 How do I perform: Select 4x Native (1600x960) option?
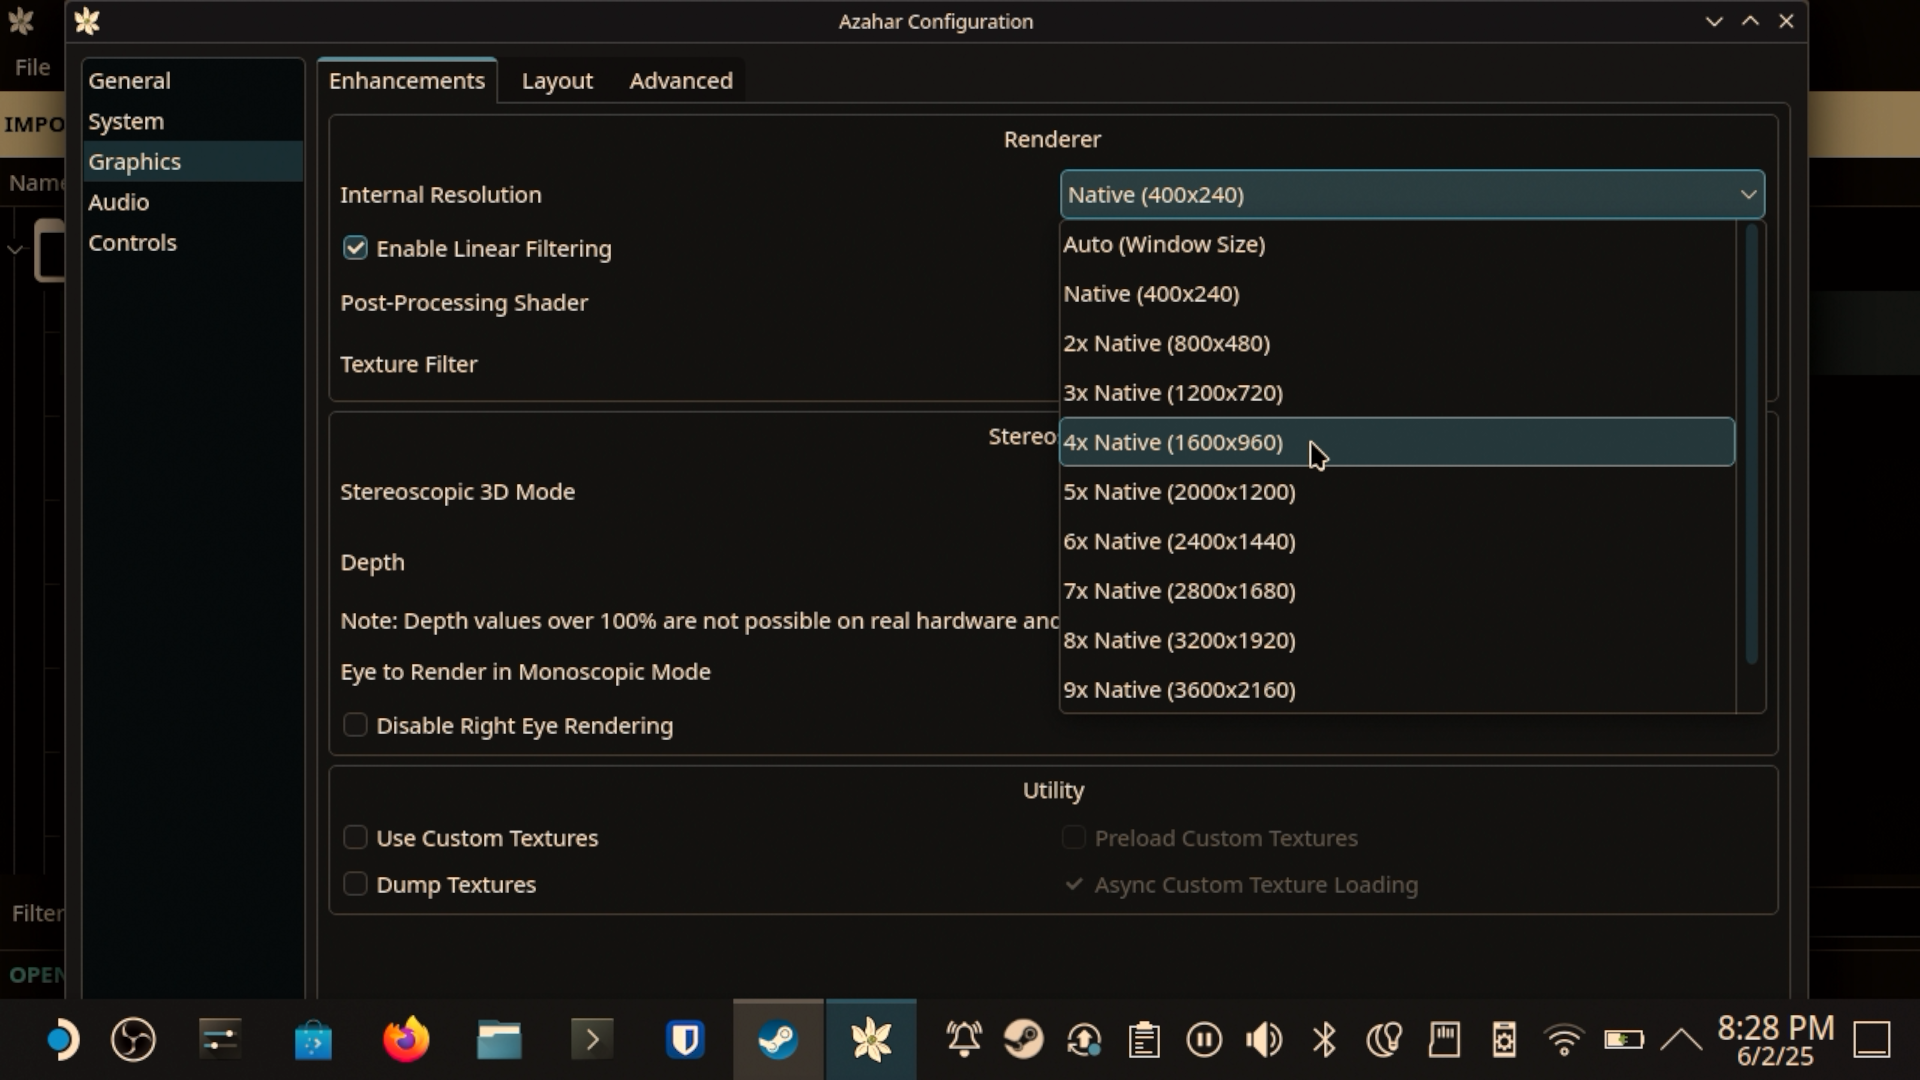[1397, 442]
